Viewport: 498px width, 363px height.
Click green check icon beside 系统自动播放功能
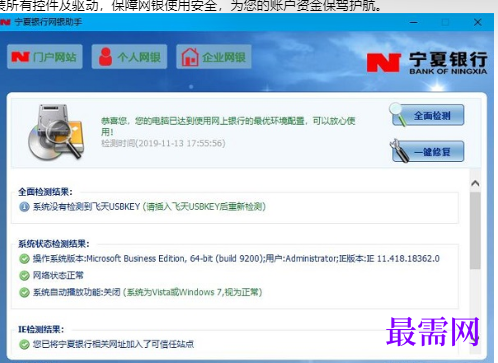(24, 293)
